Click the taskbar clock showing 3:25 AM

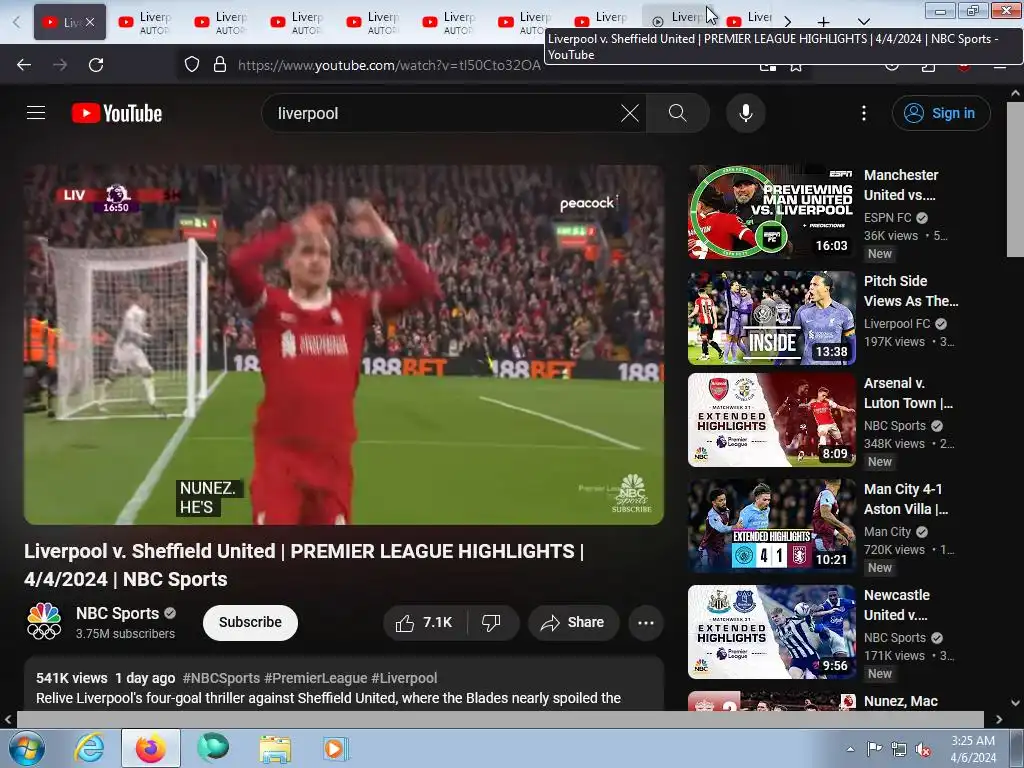(x=973, y=749)
